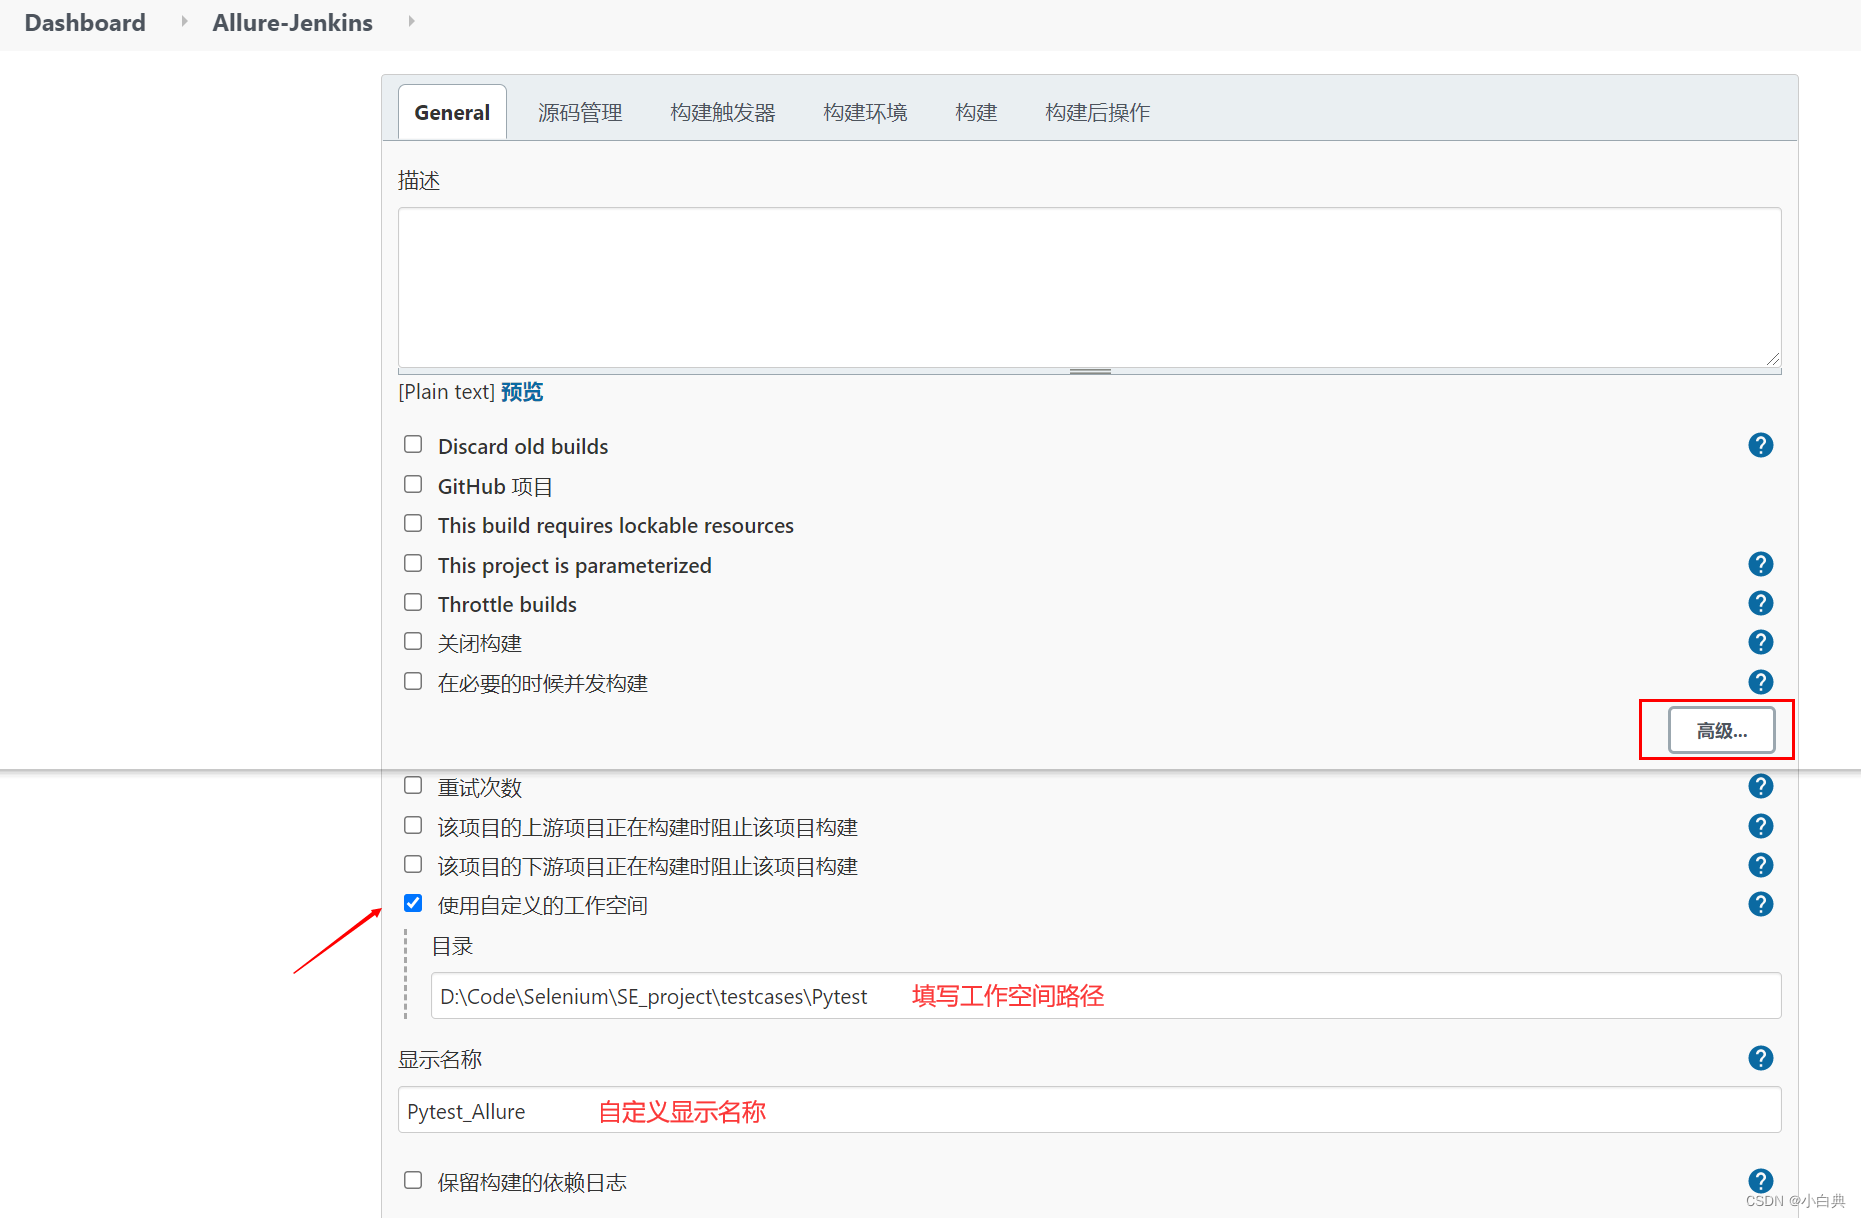Open Allure-Jenkins breadcrumb link
Screen dimensions: 1861x1218
pyautogui.click(x=292, y=22)
